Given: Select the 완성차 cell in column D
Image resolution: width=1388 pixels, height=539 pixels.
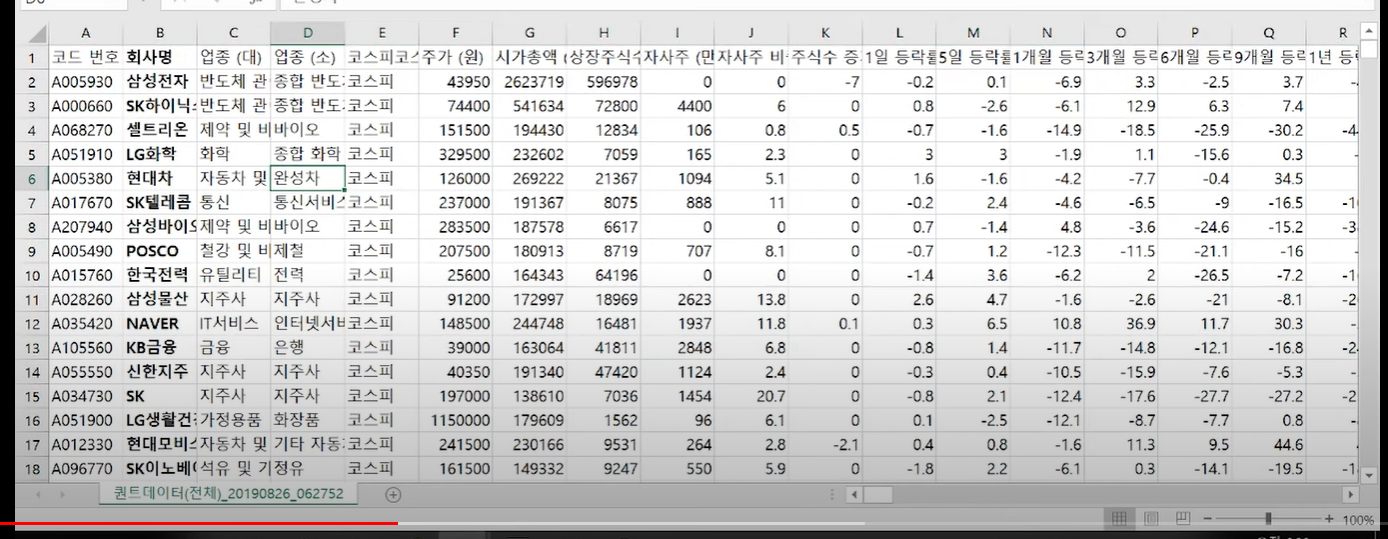Looking at the screenshot, I should [308, 179].
